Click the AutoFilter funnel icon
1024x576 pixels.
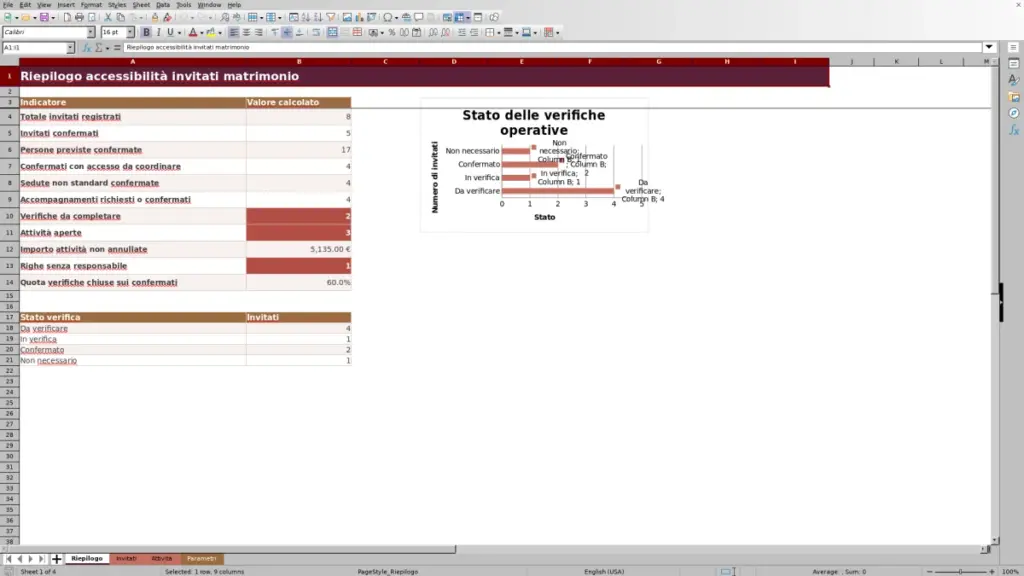tap(330, 18)
